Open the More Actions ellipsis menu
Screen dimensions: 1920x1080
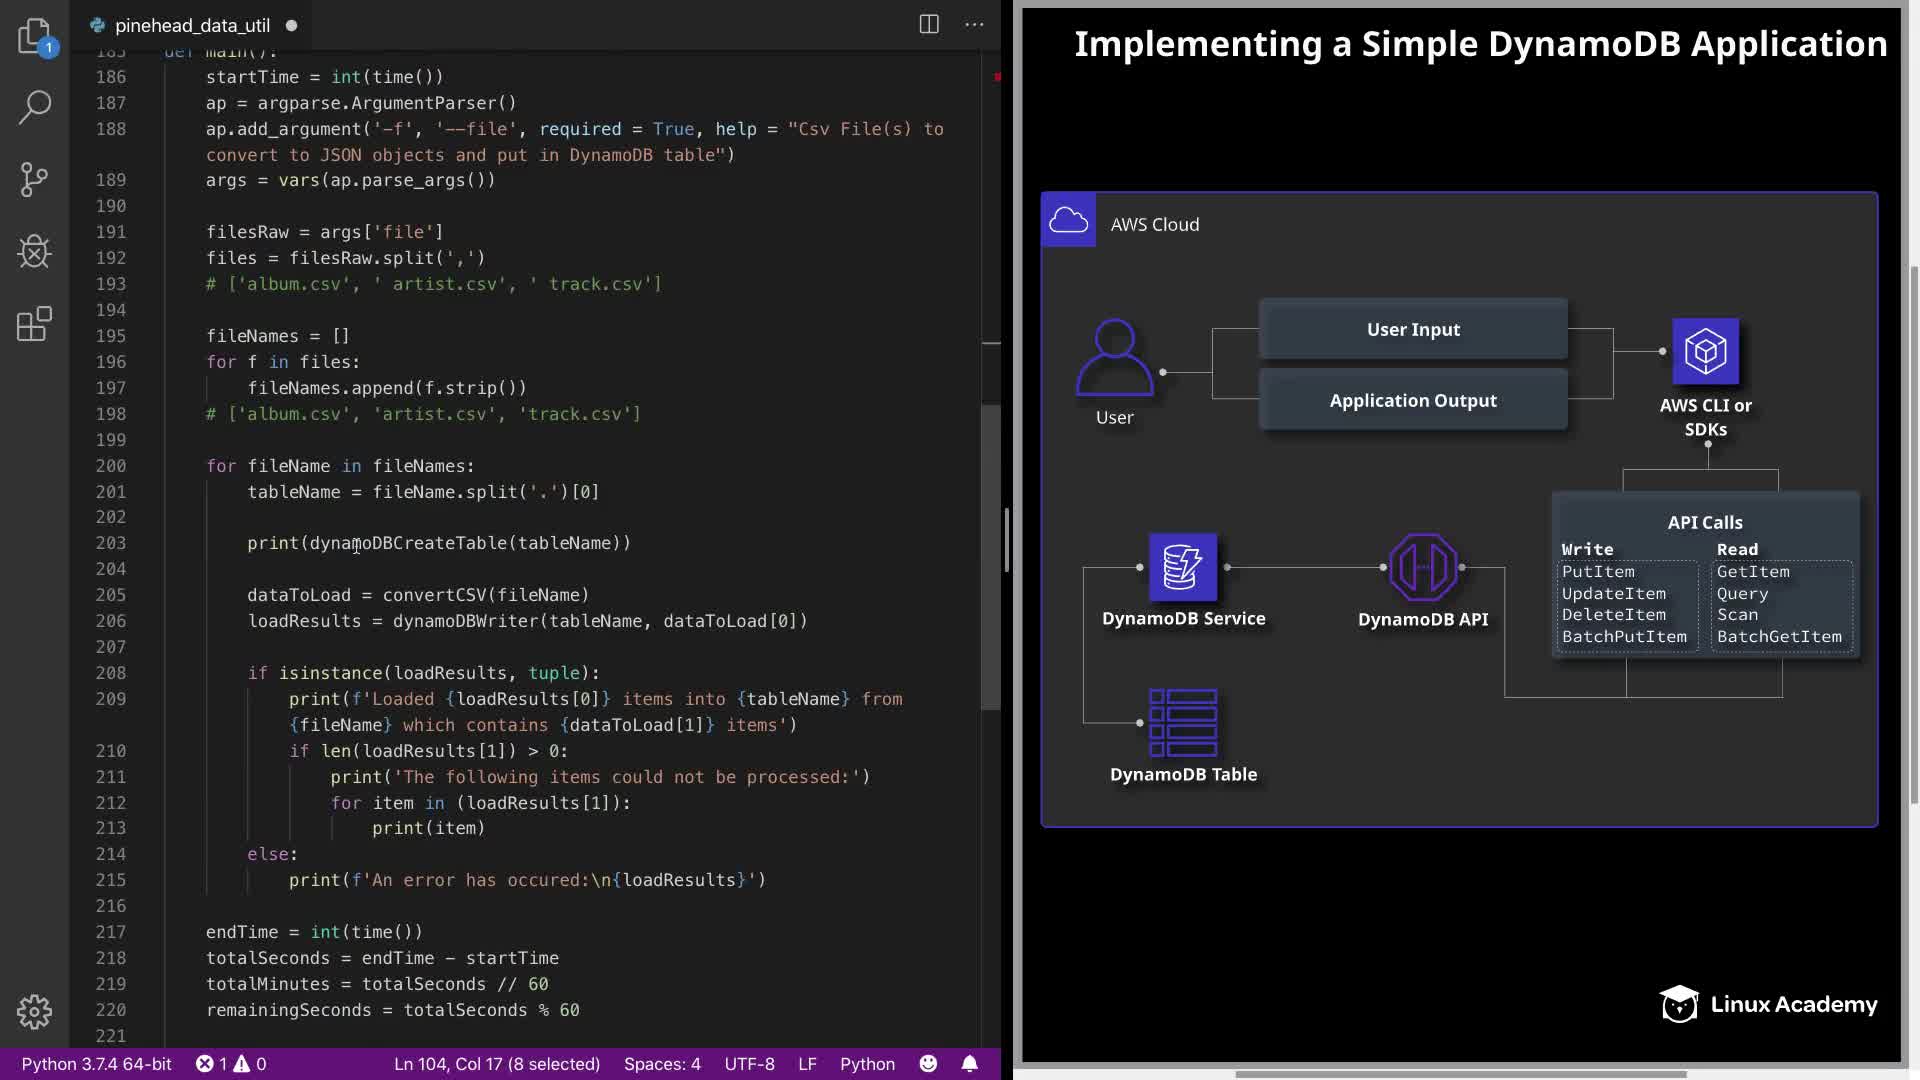click(x=974, y=25)
